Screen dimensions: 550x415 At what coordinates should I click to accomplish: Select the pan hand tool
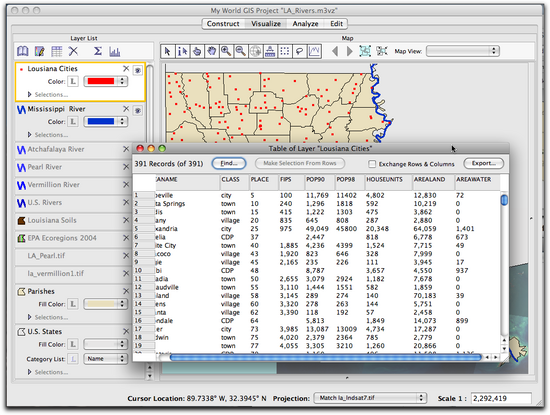[212, 51]
